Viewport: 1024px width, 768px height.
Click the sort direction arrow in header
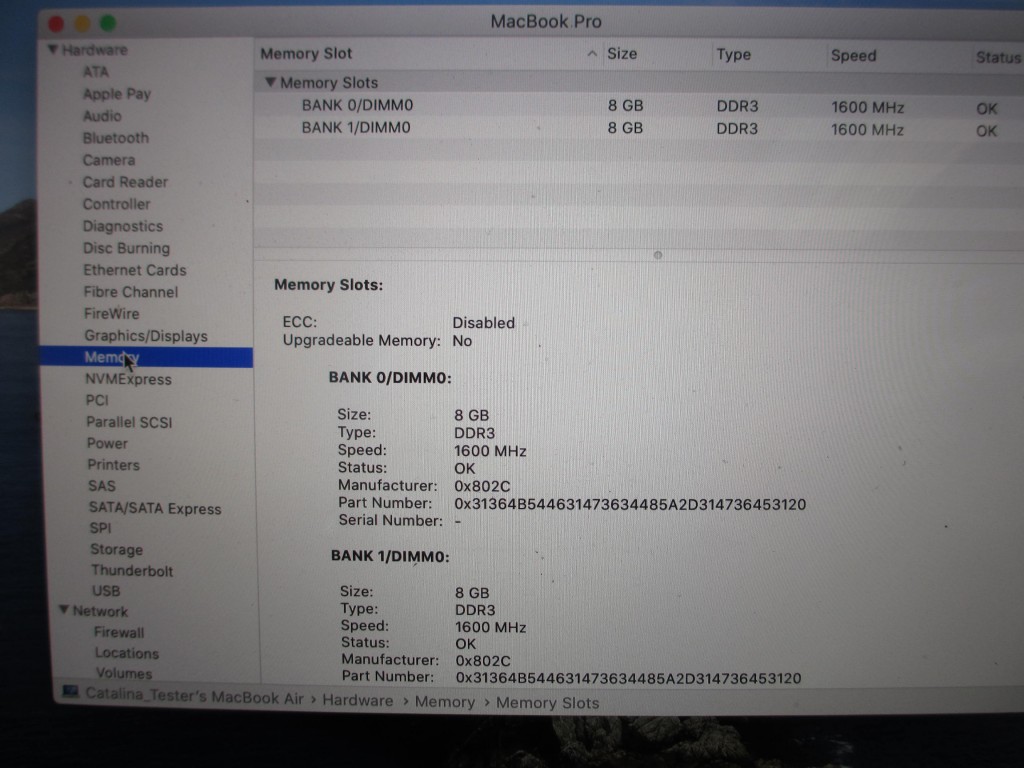click(592, 54)
